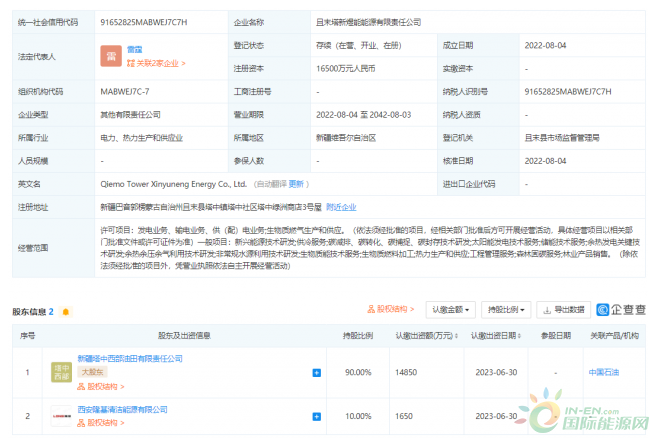
Task: Click the organization code MABWEJ7C-7
Action: 124,92
